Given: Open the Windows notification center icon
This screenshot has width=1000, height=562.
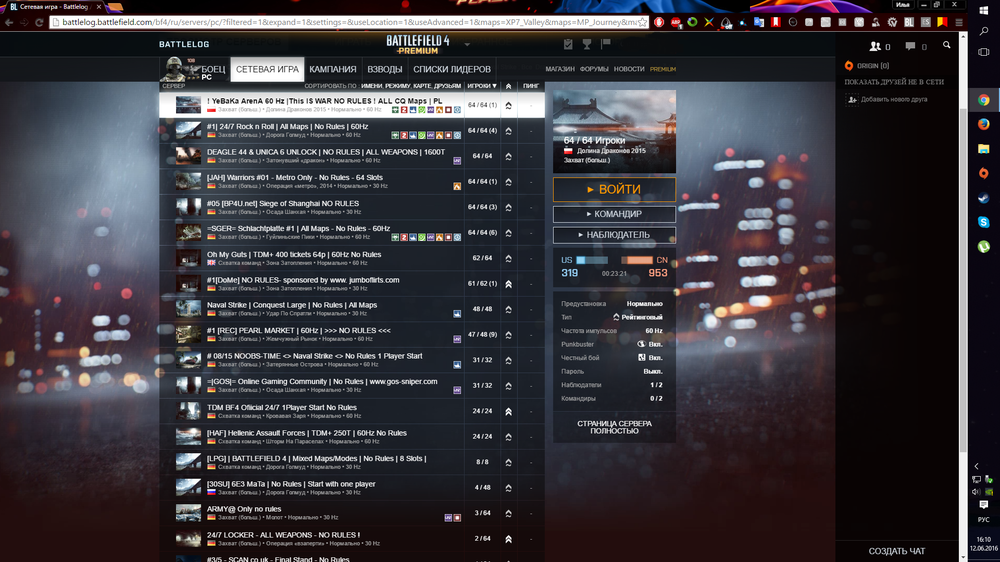Looking at the screenshot, I should 984,505.
